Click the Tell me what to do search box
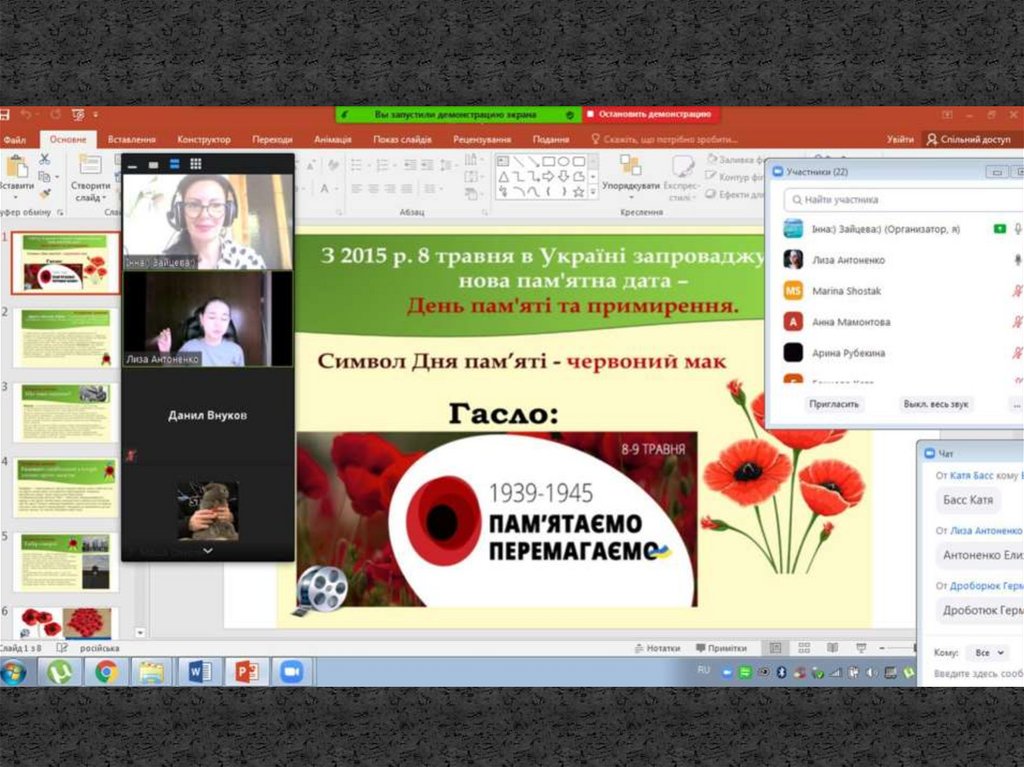Viewport: 1024px width, 767px height. click(664, 139)
